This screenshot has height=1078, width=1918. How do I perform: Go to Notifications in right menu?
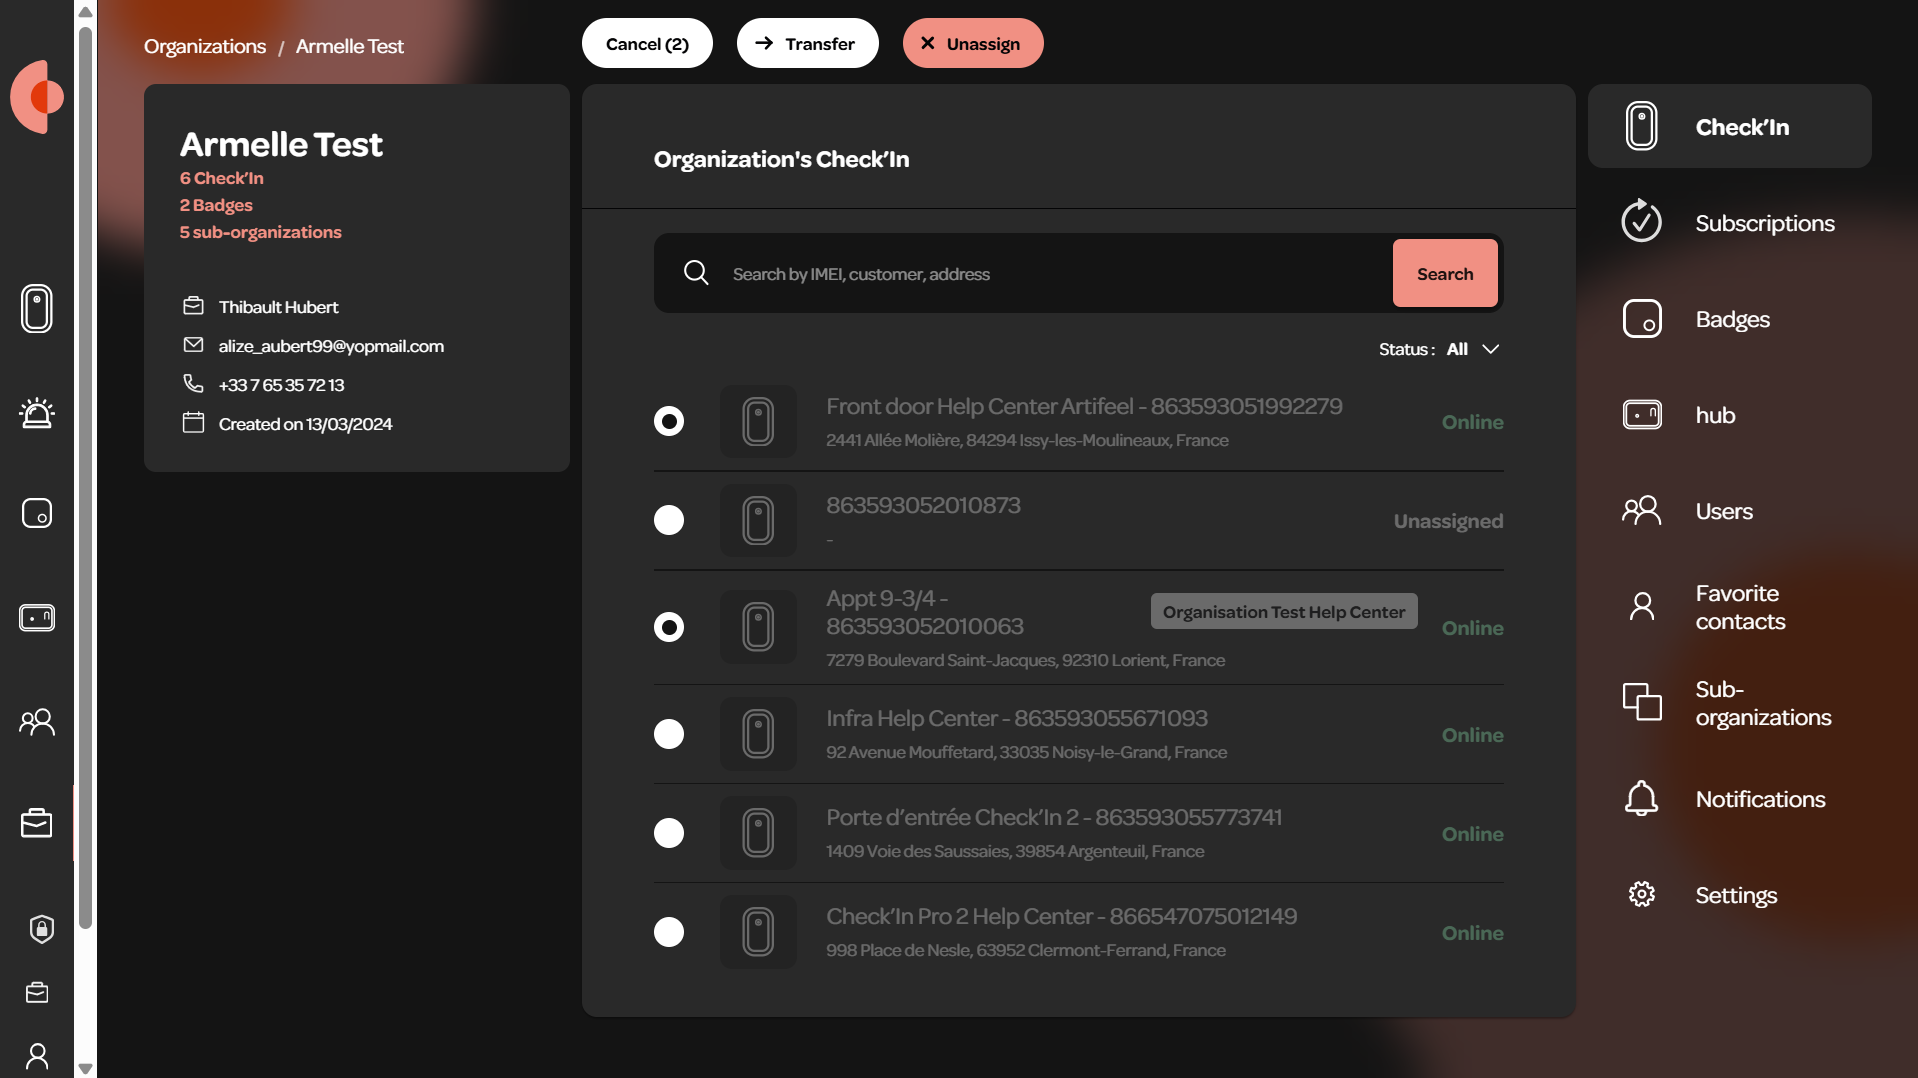point(1730,799)
